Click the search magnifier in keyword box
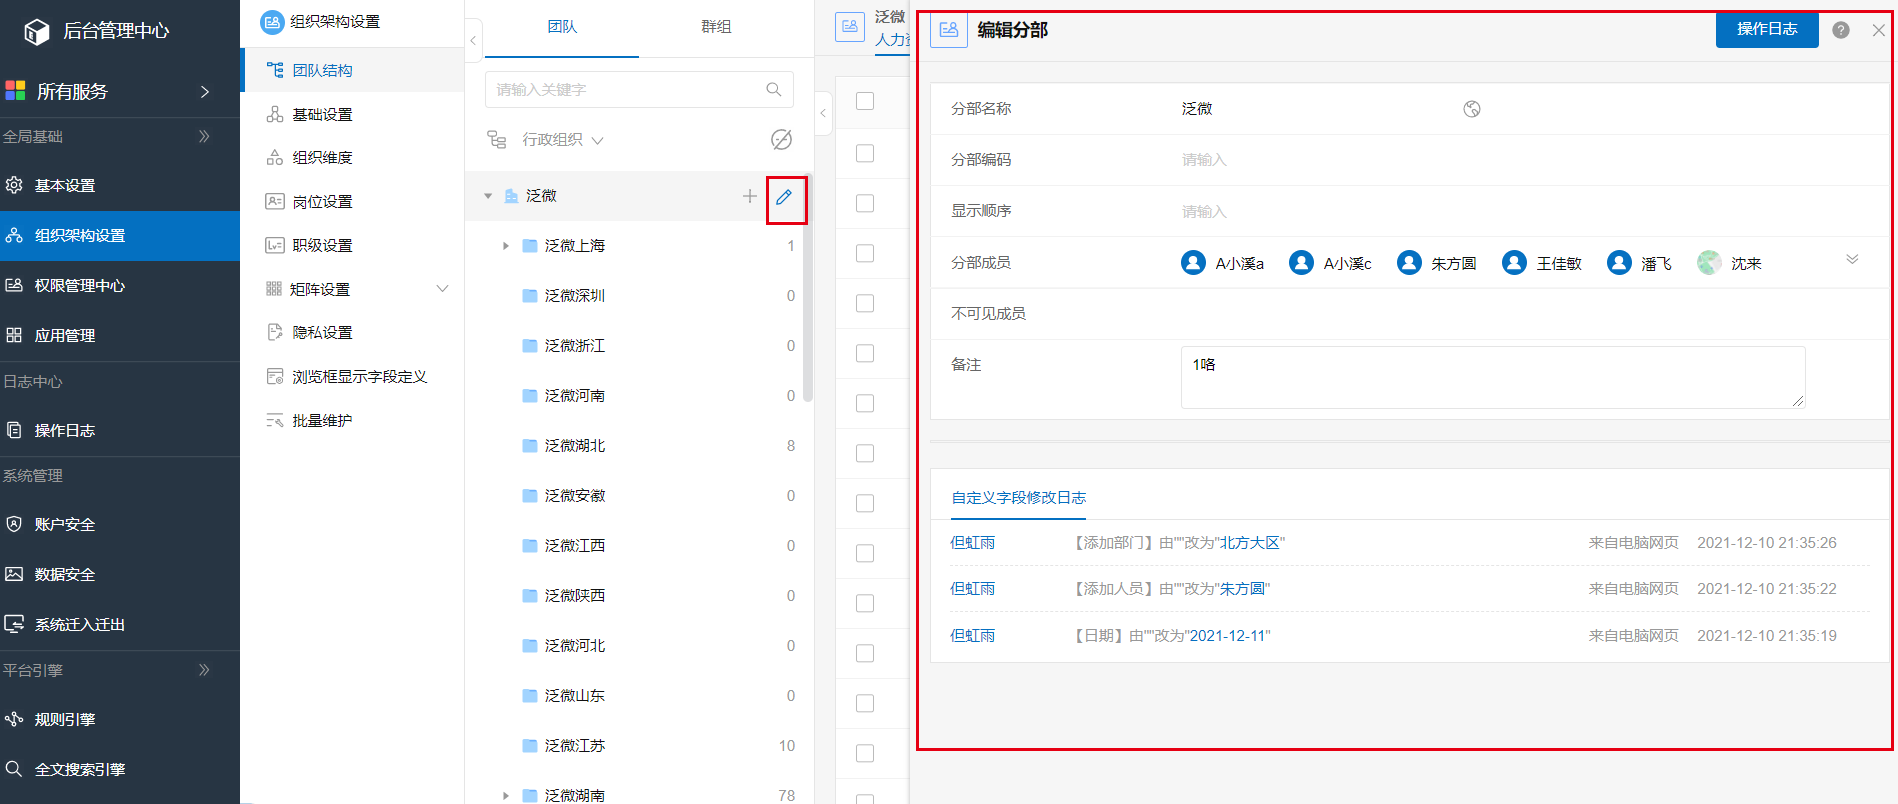Viewport: 1898px width, 804px height. (773, 89)
